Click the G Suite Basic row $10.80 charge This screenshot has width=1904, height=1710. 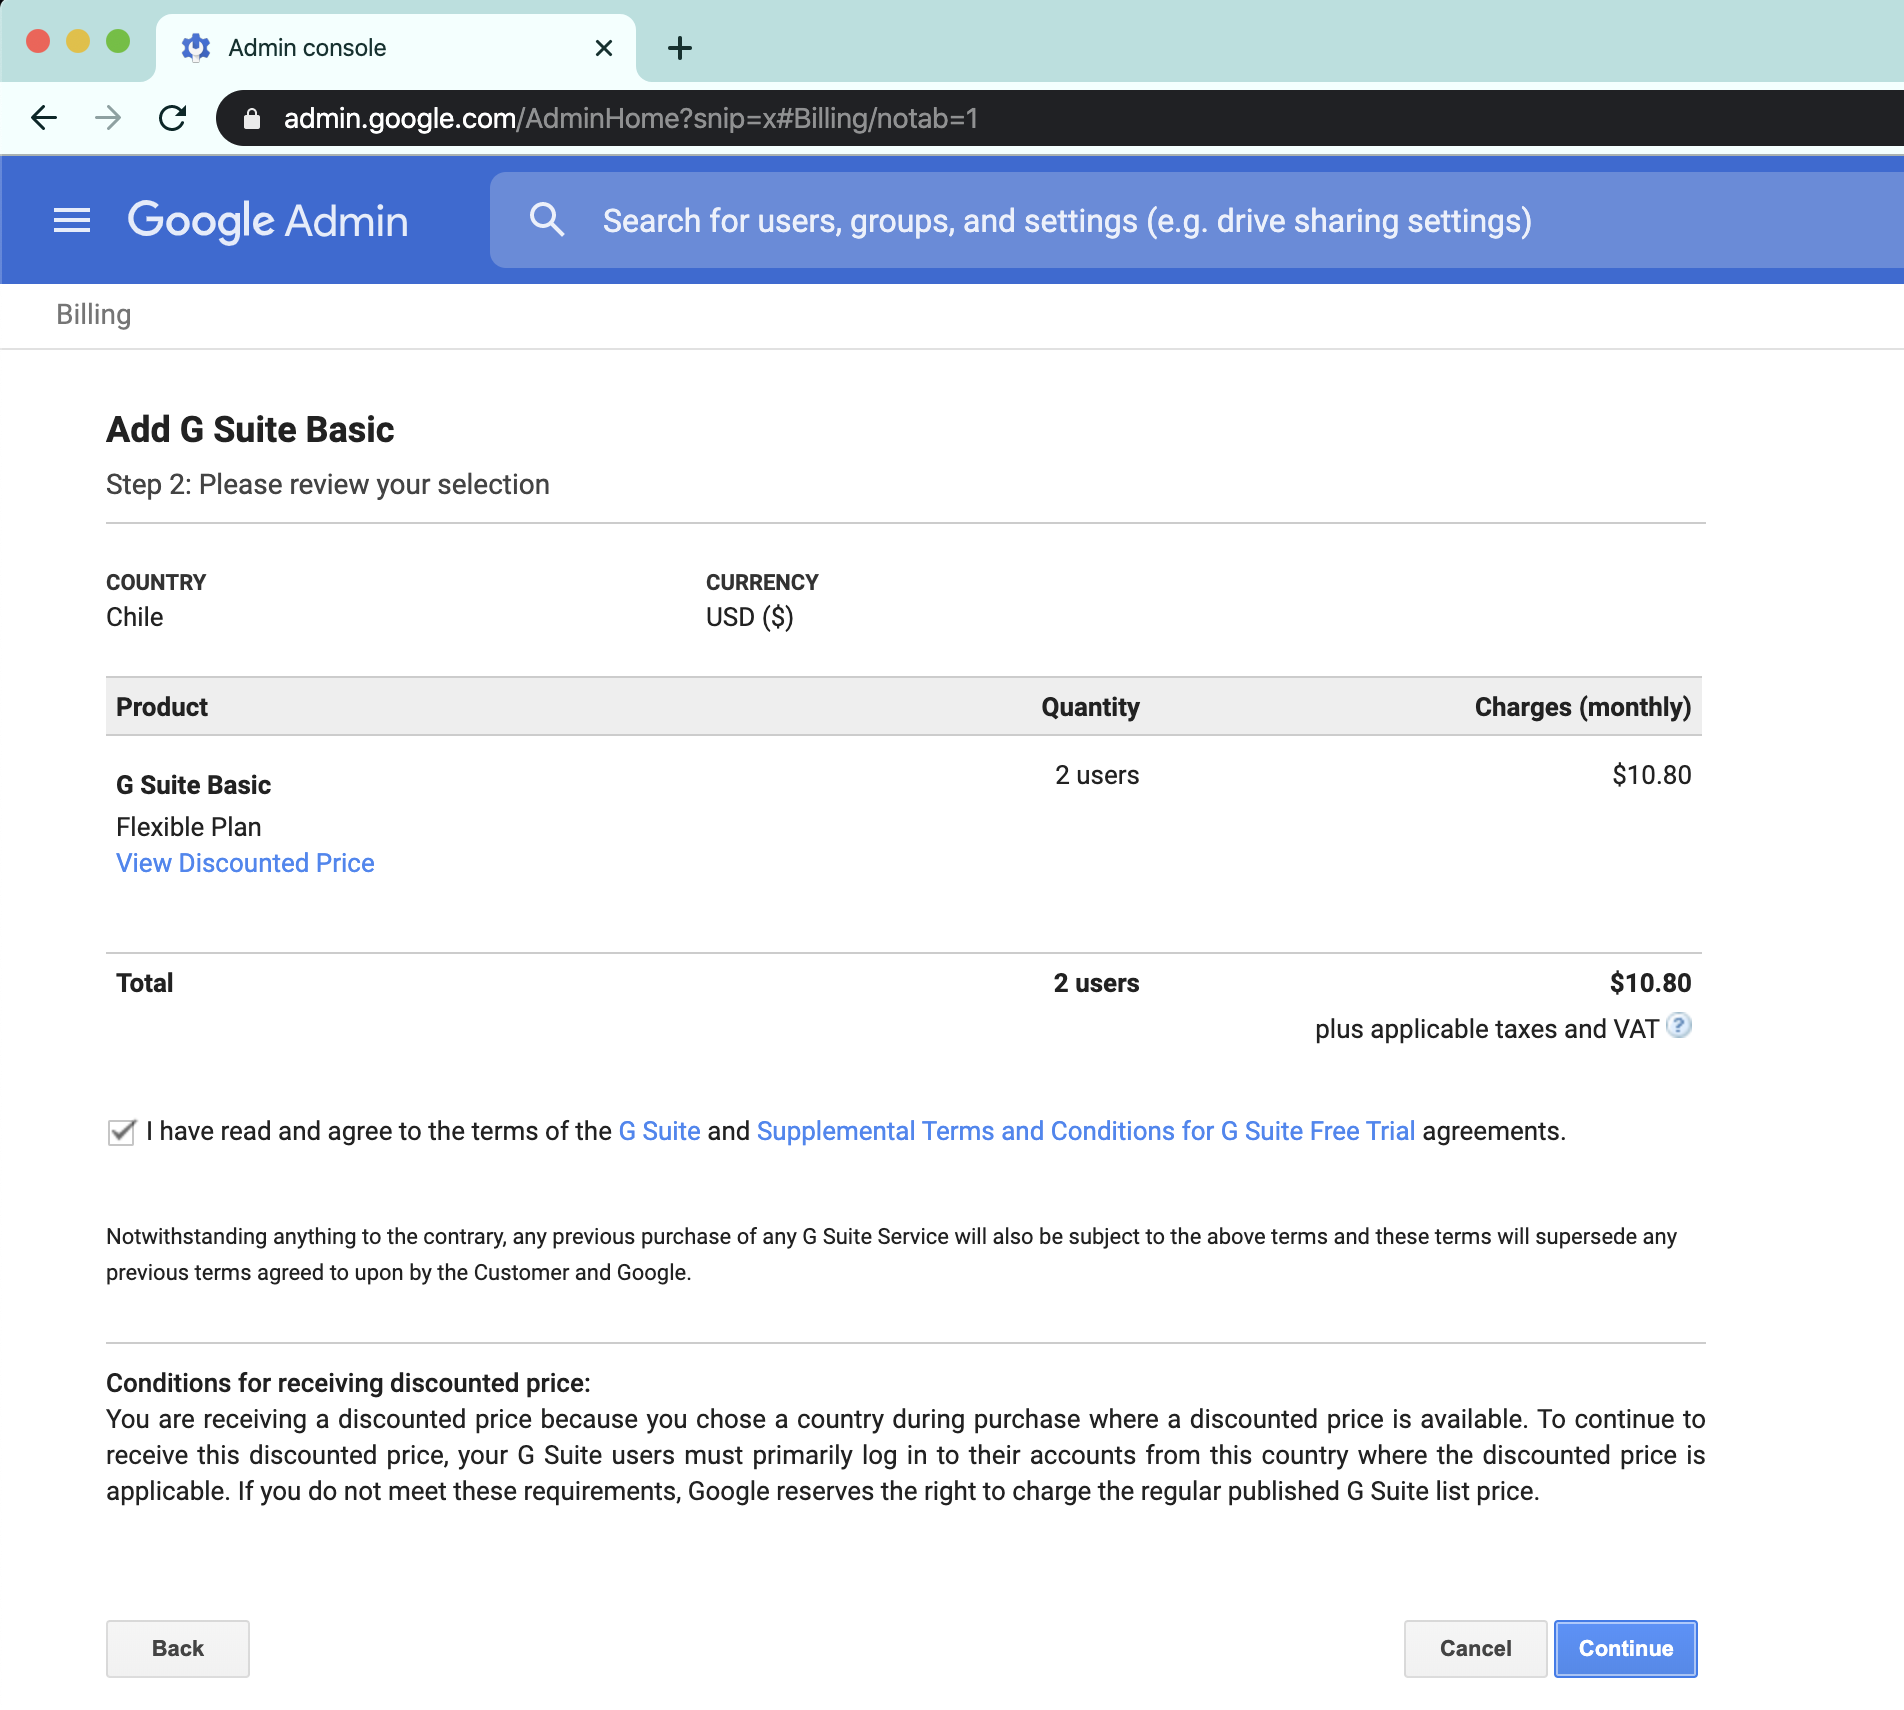click(x=1651, y=775)
